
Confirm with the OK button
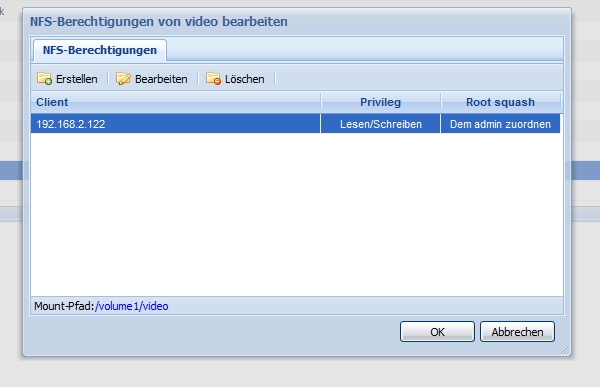click(437, 331)
